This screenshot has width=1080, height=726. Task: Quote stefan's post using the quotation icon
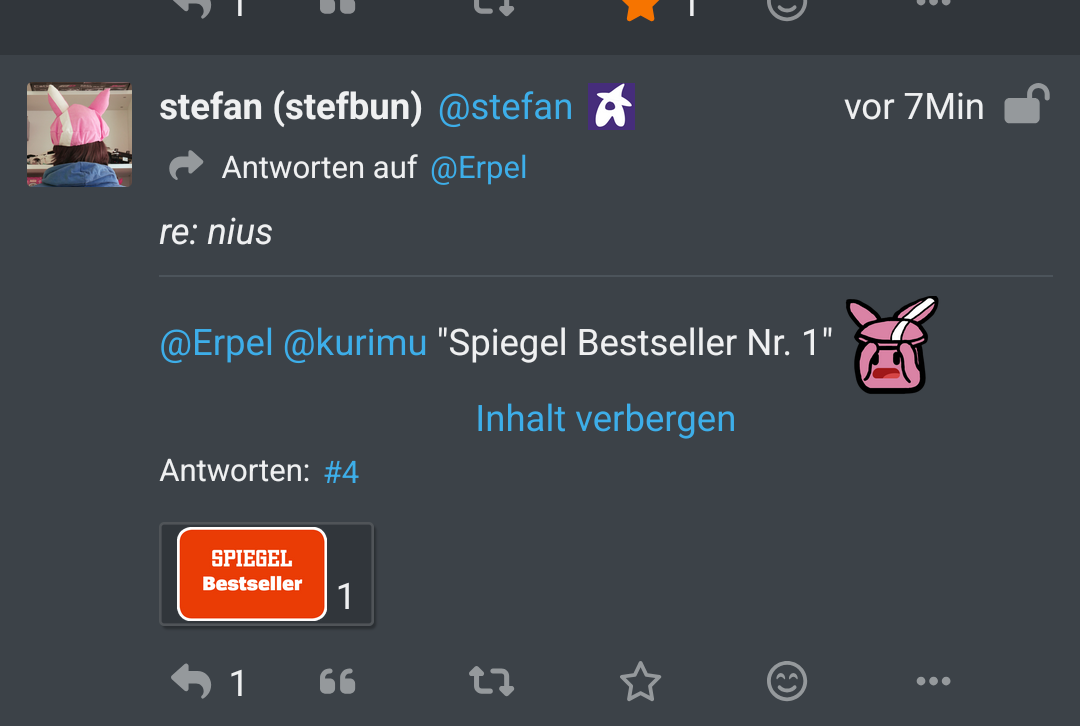click(338, 682)
